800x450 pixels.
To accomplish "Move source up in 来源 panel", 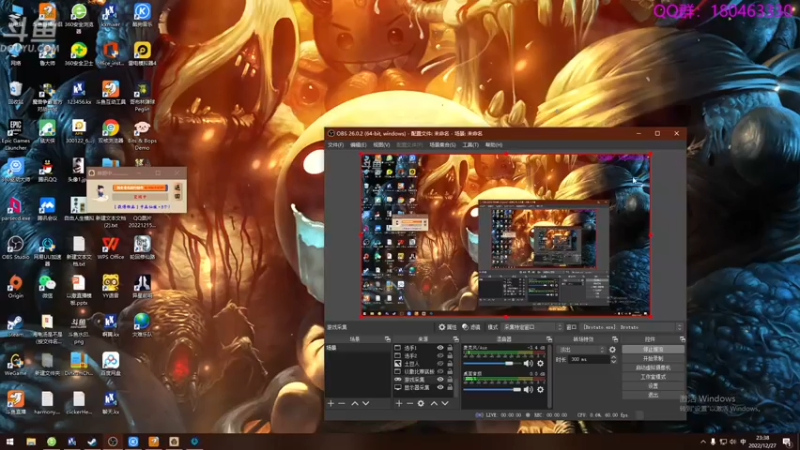I will click(x=434, y=404).
